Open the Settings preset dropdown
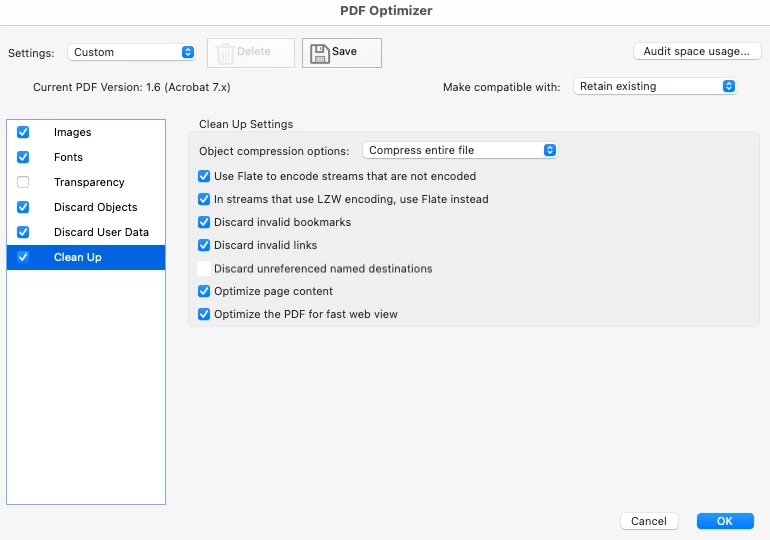Viewport: 770px width, 540px height. tap(132, 52)
